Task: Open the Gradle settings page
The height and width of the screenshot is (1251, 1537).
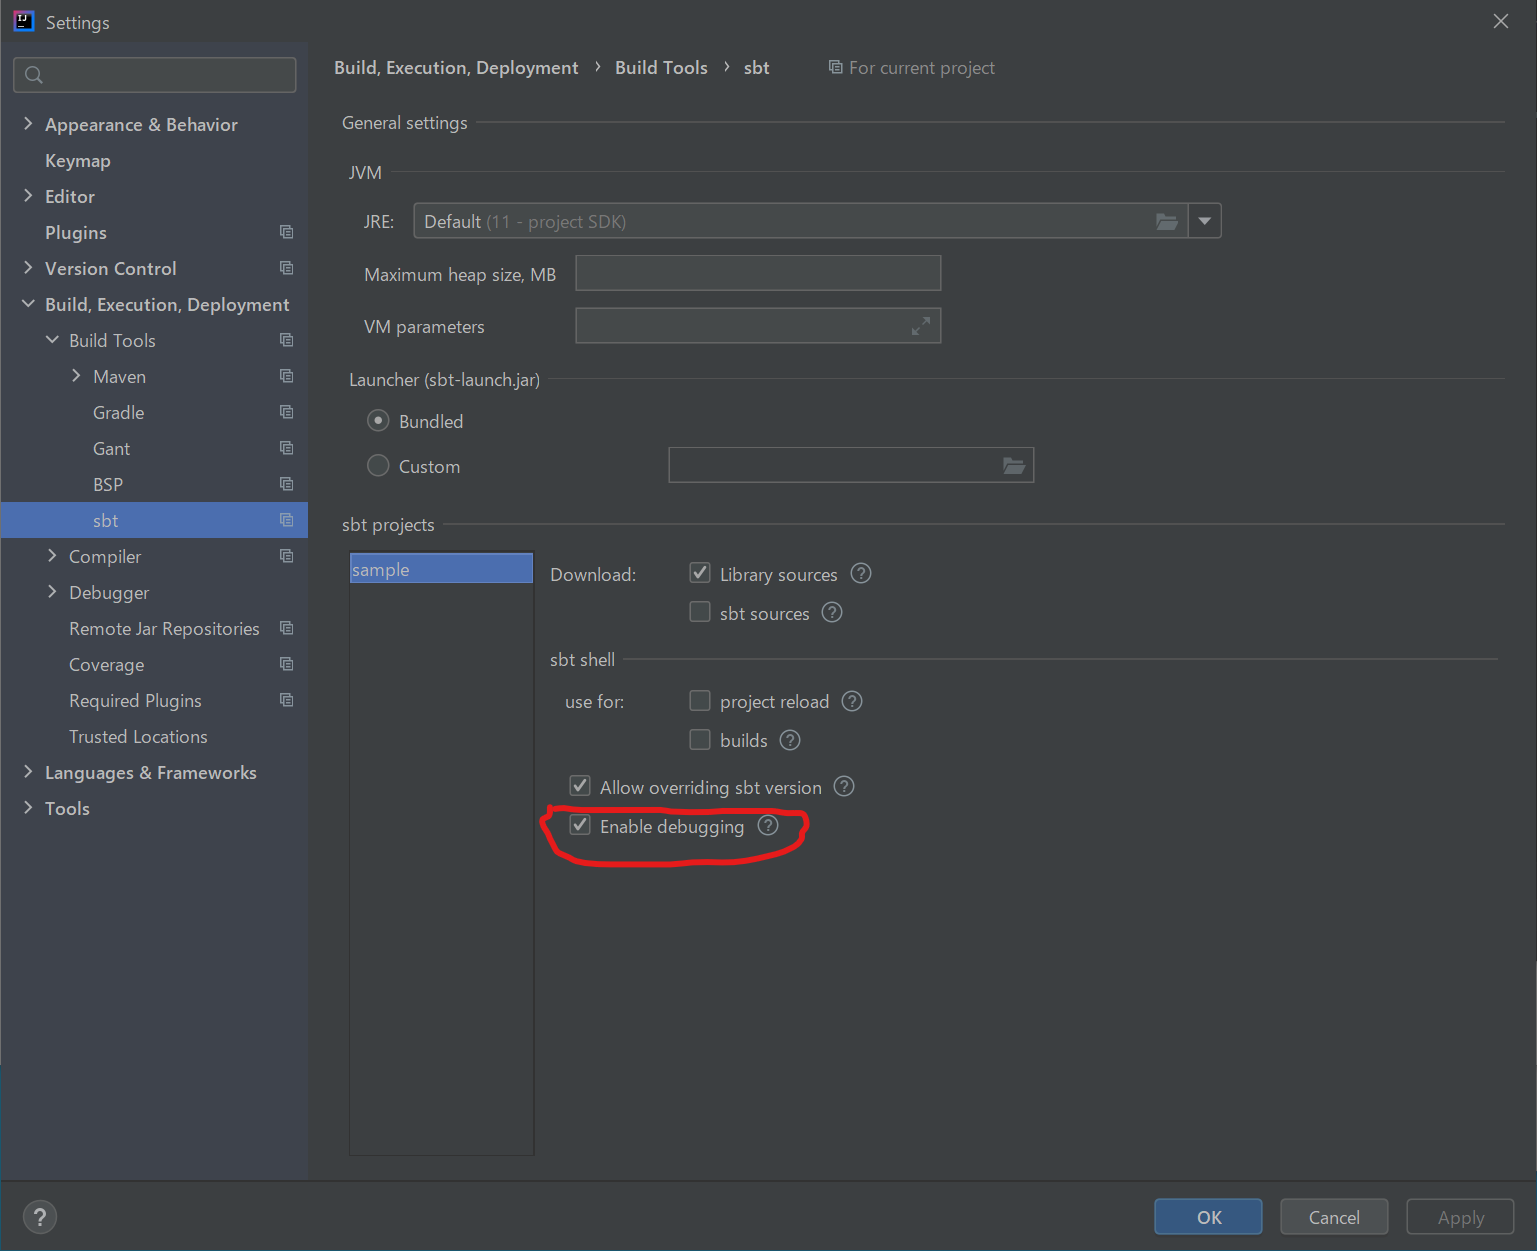Action: click(x=119, y=412)
